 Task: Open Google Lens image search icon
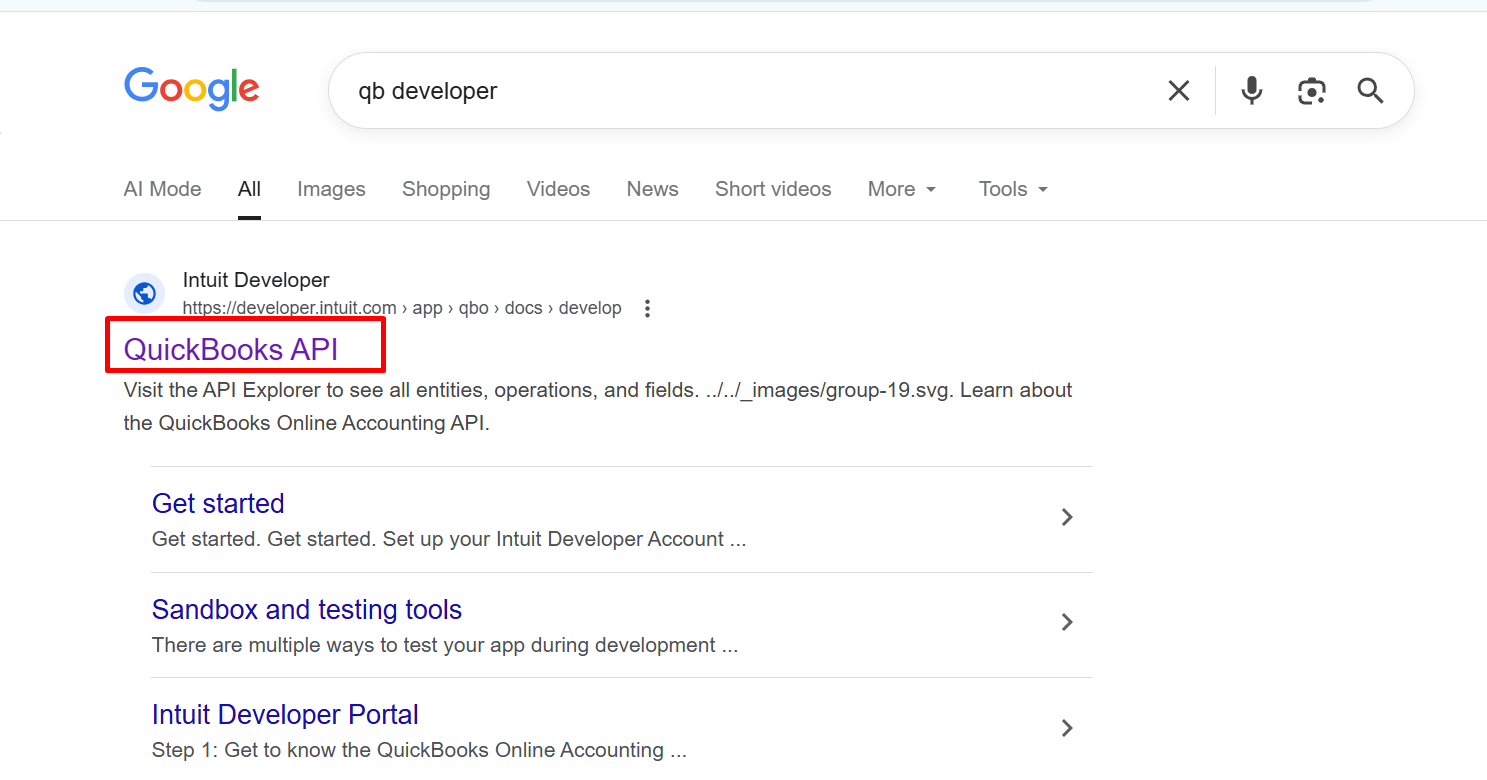point(1311,91)
